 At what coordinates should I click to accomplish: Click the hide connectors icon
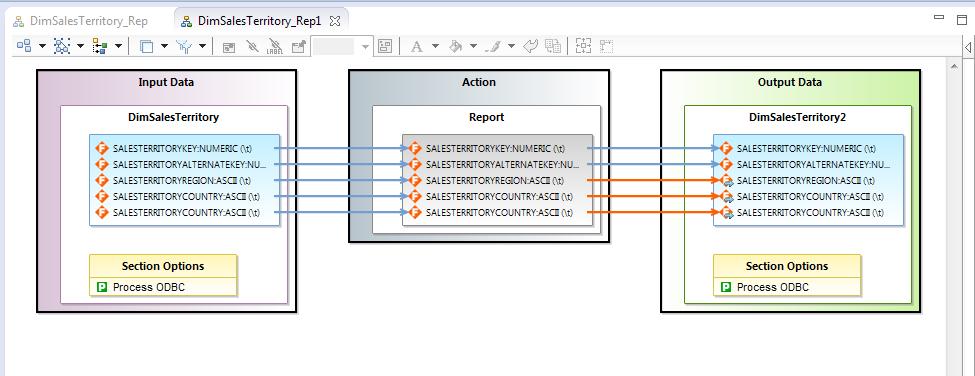click(252, 47)
